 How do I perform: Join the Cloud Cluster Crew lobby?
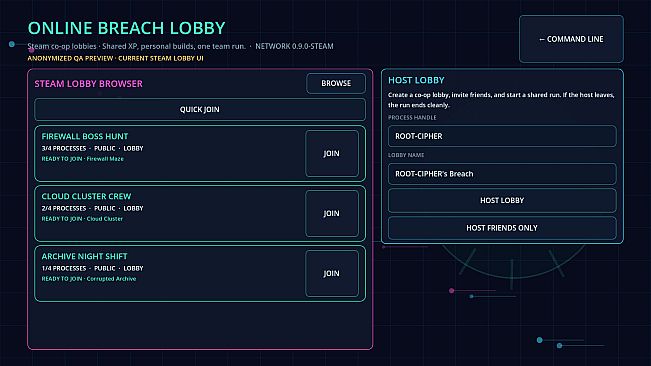coord(332,213)
